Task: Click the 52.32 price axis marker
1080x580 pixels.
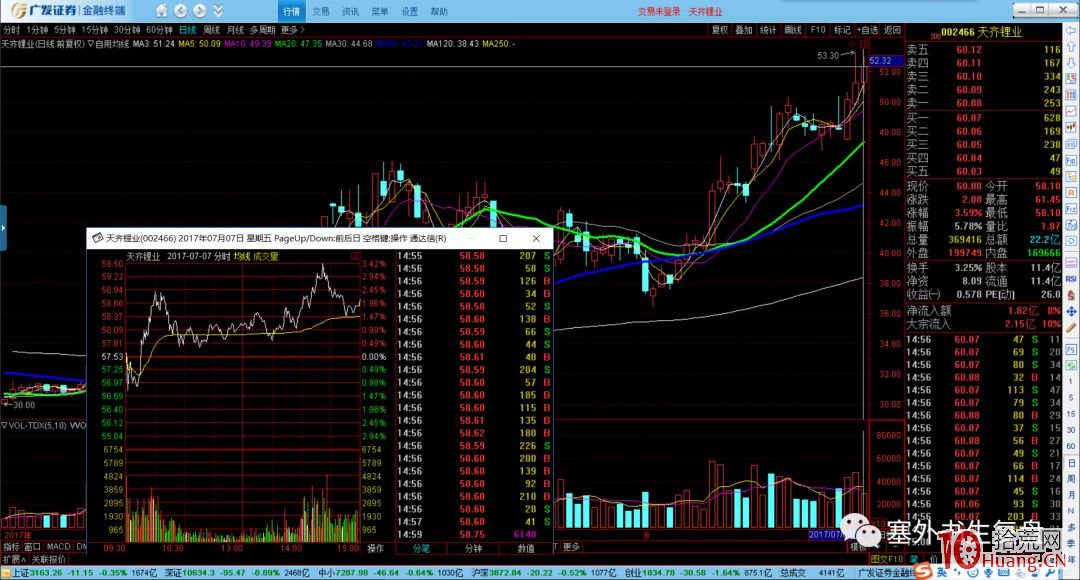Action: (885, 61)
